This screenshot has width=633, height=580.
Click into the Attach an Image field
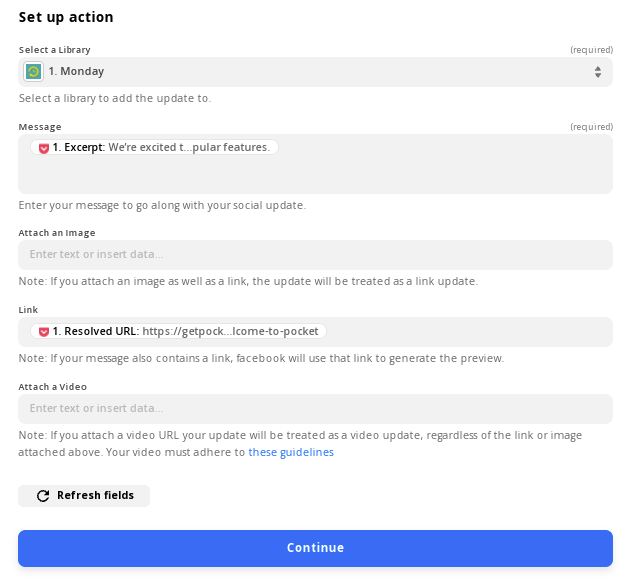tap(315, 255)
